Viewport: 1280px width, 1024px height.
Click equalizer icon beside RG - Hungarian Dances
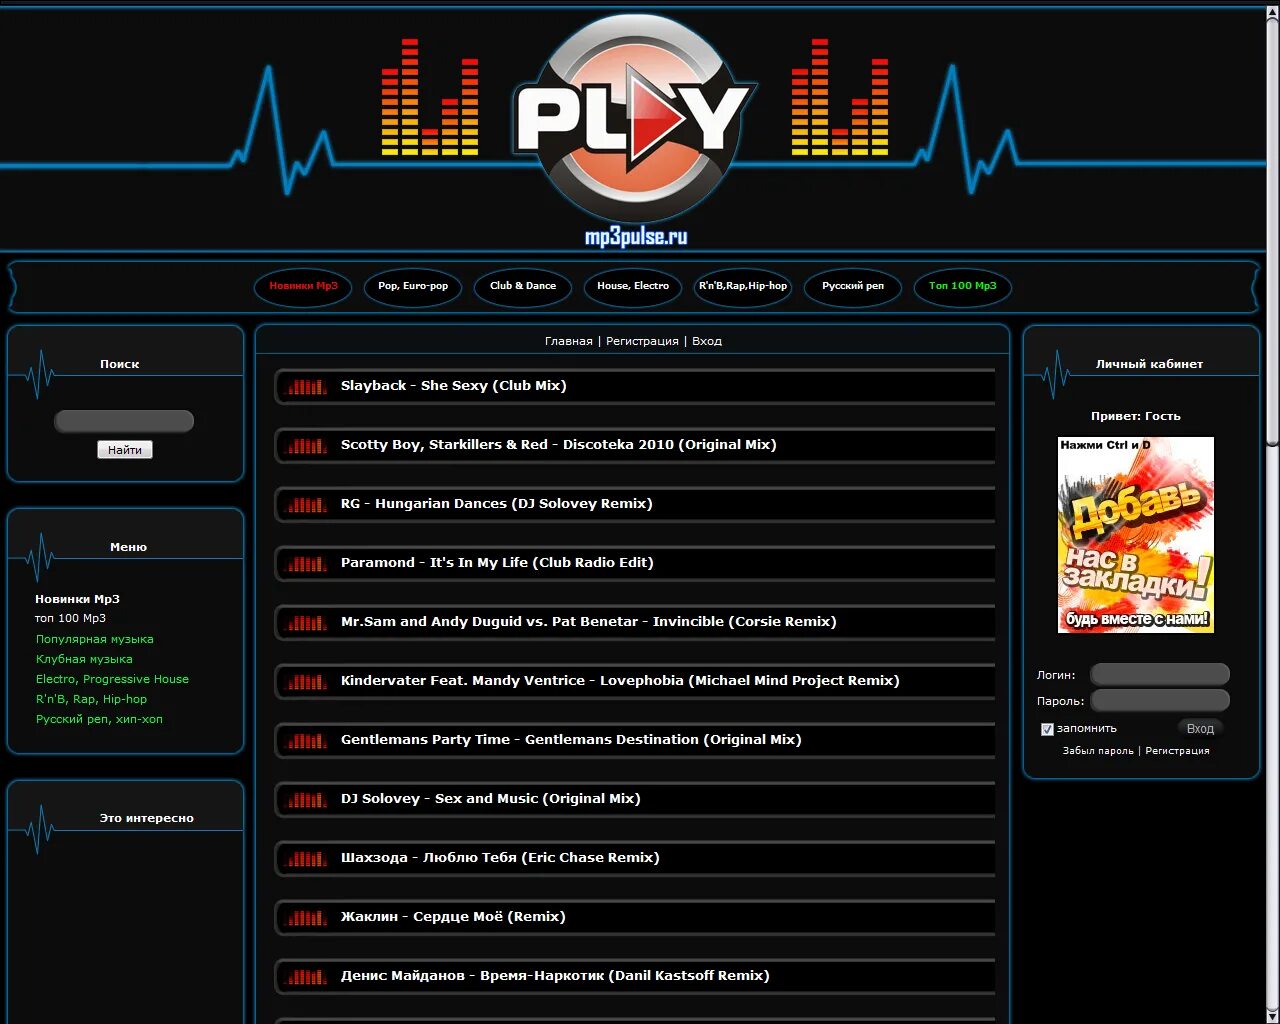[307, 505]
